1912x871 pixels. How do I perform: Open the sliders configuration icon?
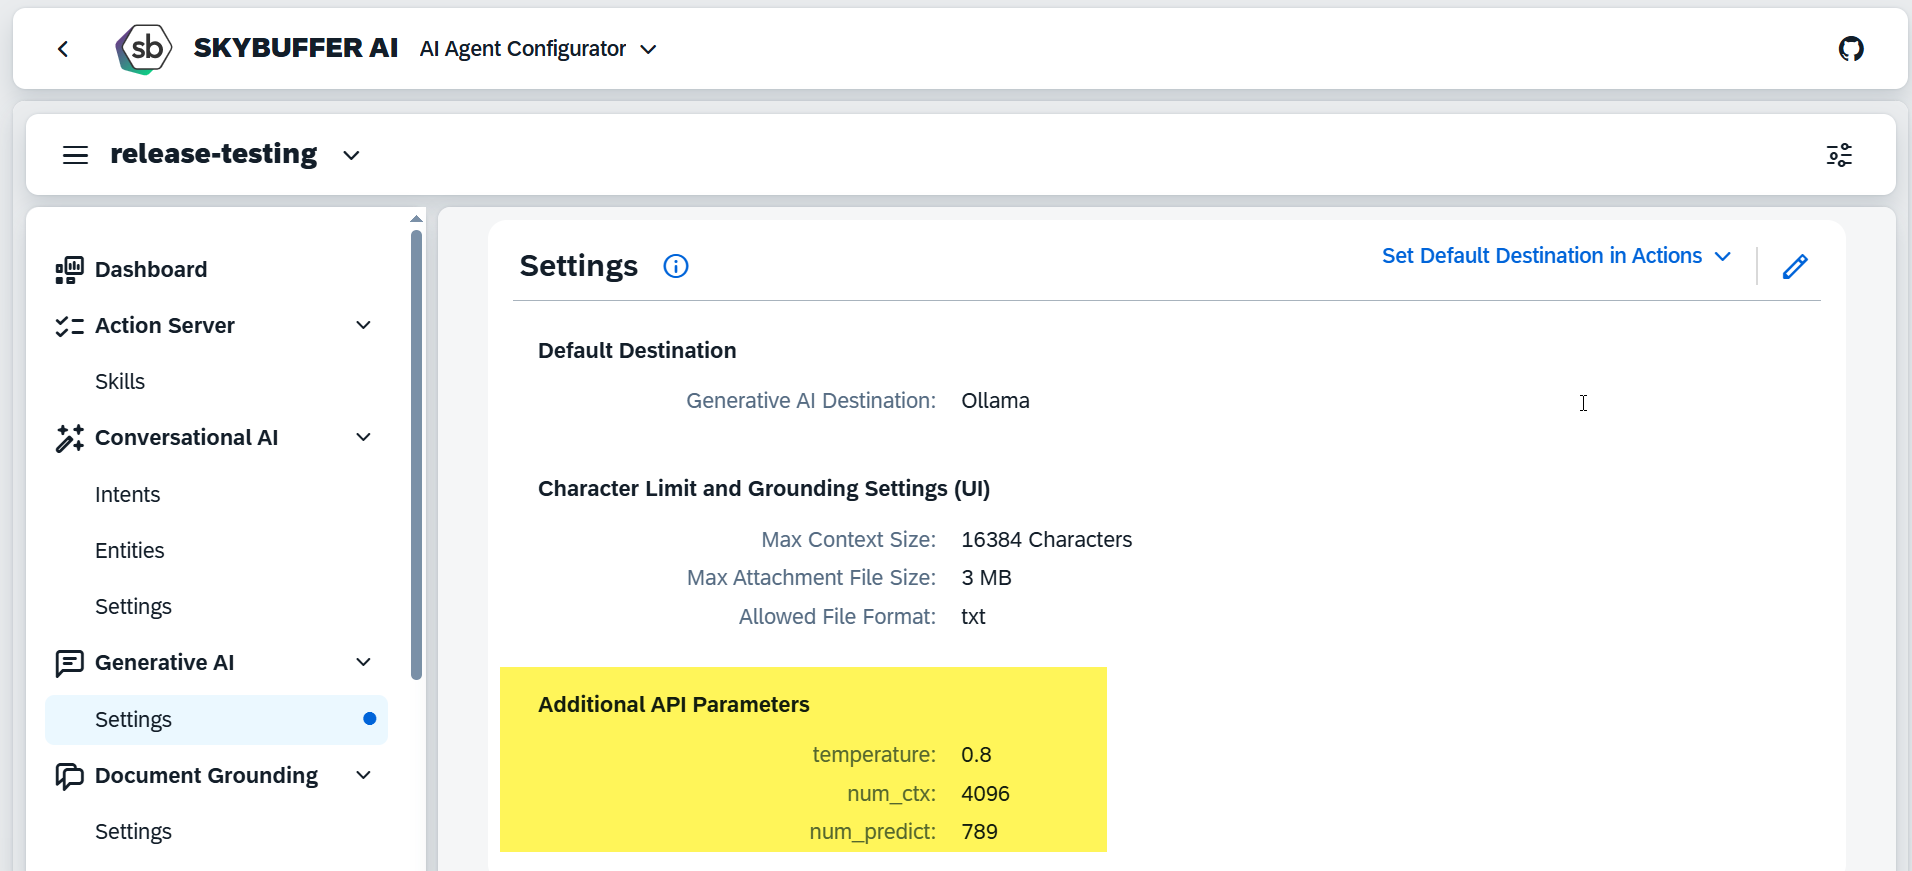coord(1839,155)
